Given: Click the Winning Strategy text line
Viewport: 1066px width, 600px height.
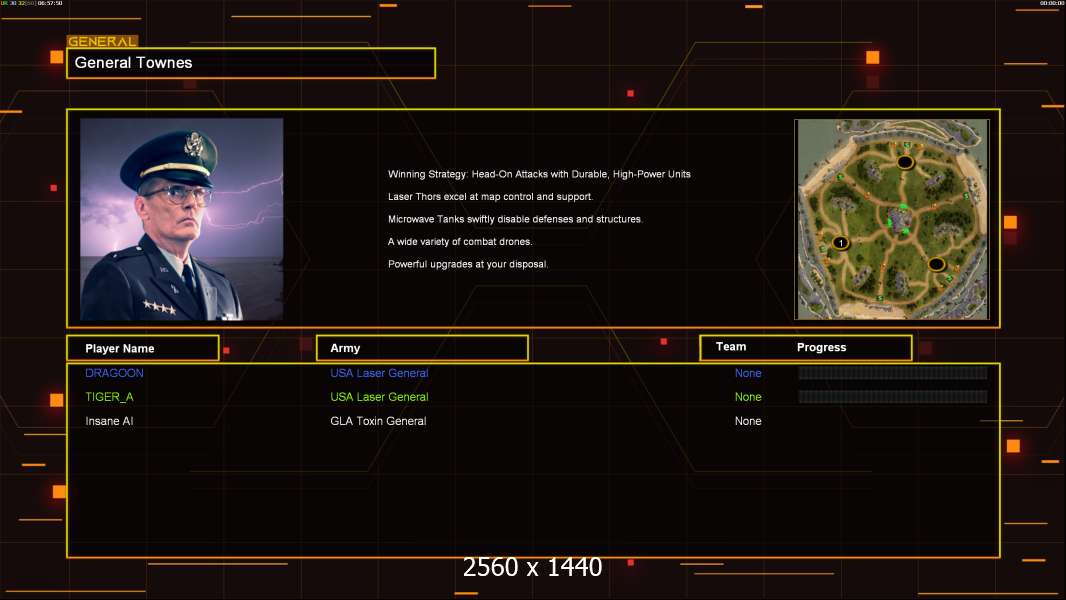Looking at the screenshot, I should point(539,174).
